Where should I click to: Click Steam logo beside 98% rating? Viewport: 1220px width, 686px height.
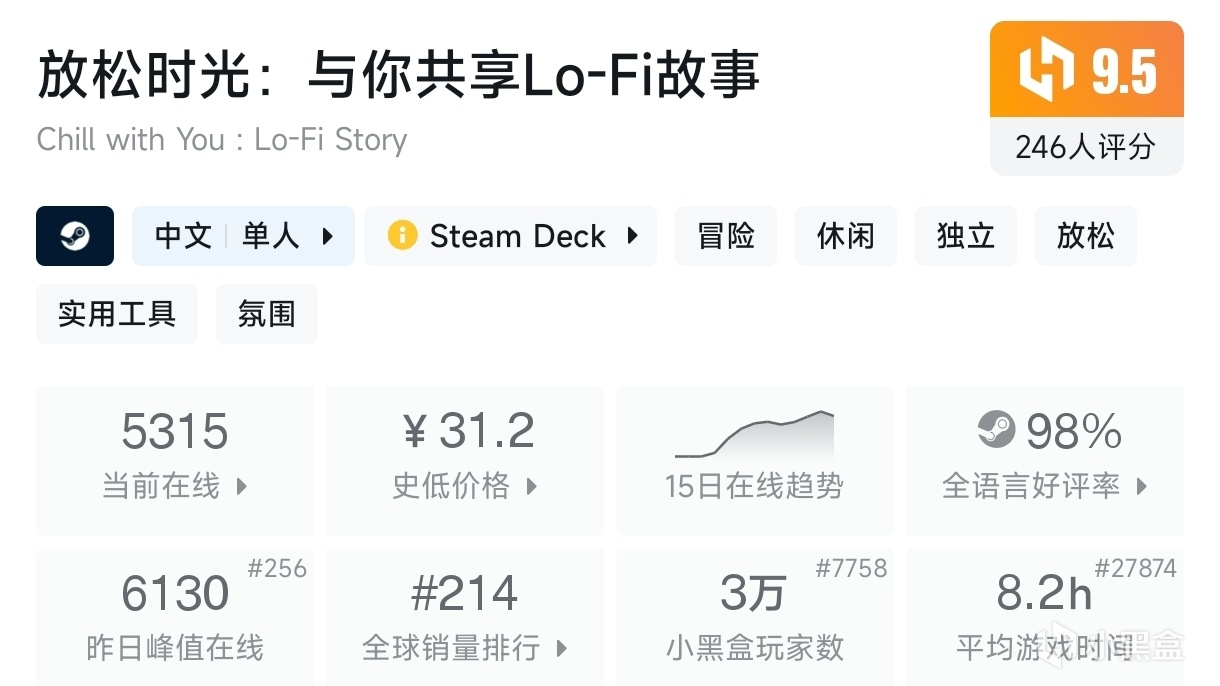[996, 431]
